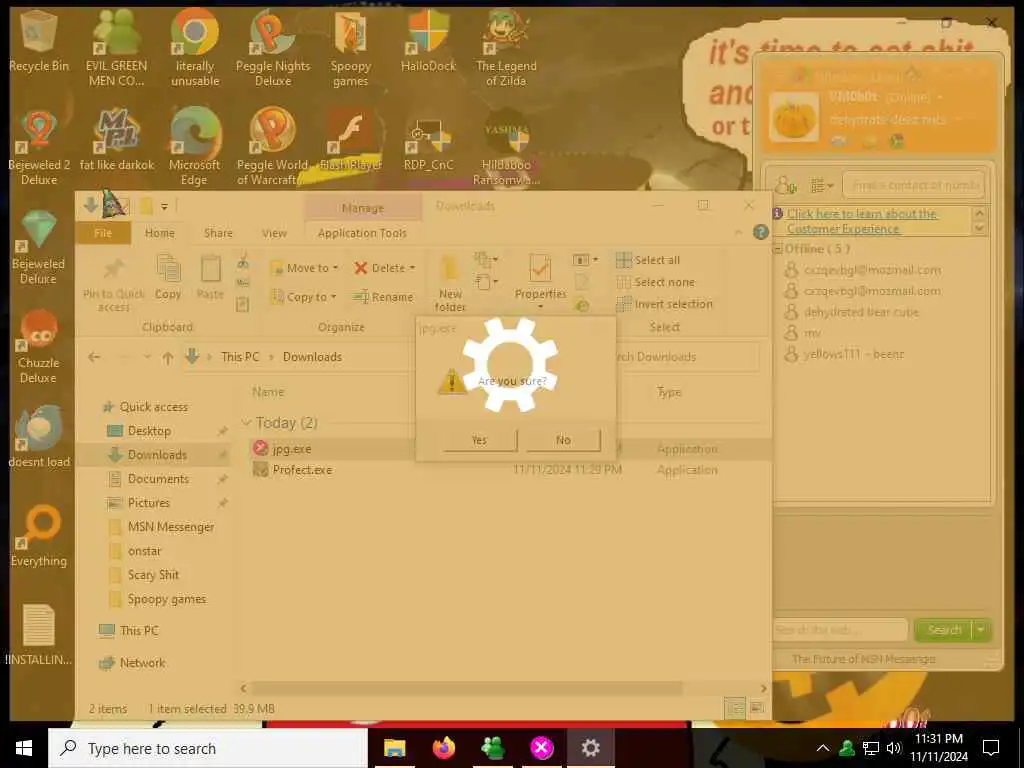Click the Windows taskbar search box
Viewport: 1024px width, 768px height.
(208, 748)
